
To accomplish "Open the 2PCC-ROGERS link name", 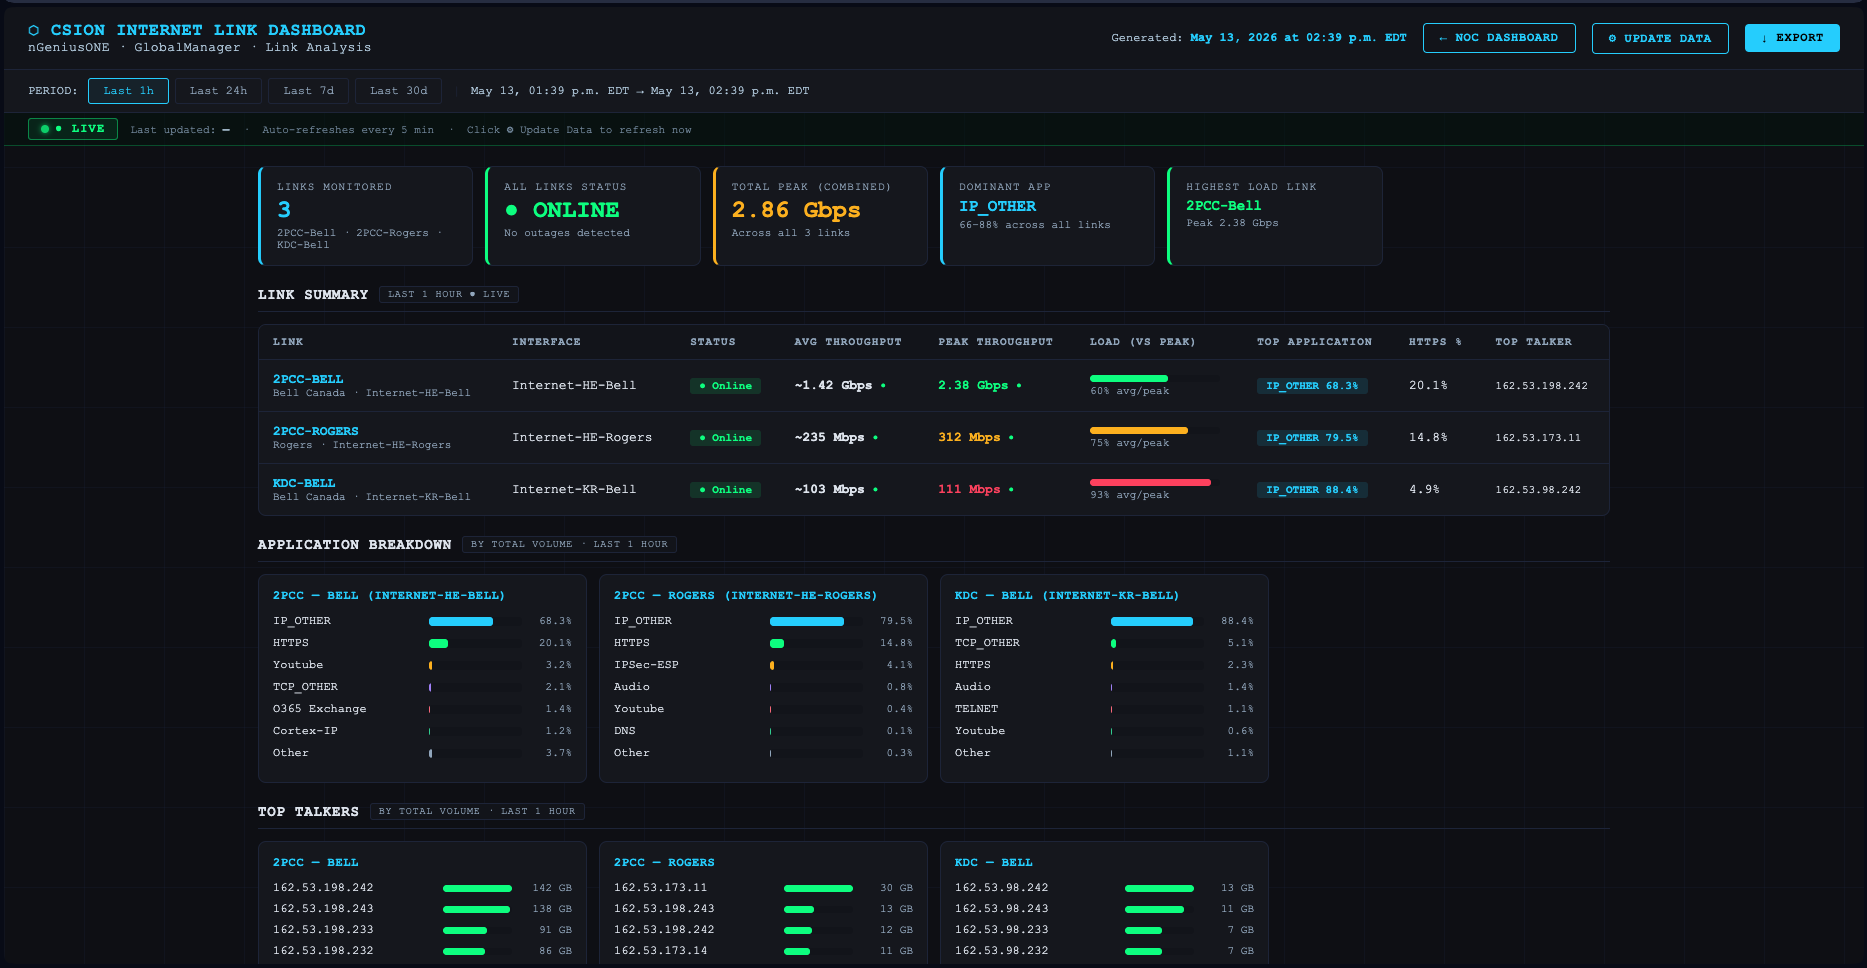I will pos(315,431).
